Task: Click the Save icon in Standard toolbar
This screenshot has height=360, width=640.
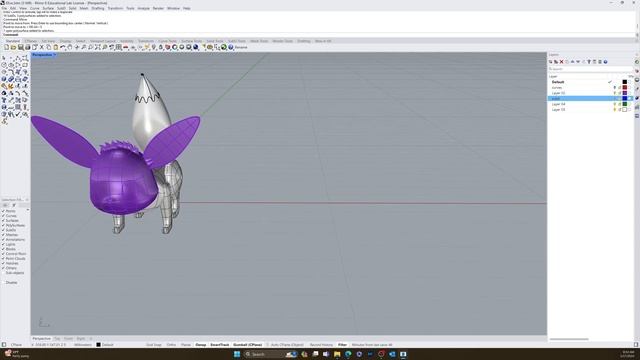Action: pos(20,47)
